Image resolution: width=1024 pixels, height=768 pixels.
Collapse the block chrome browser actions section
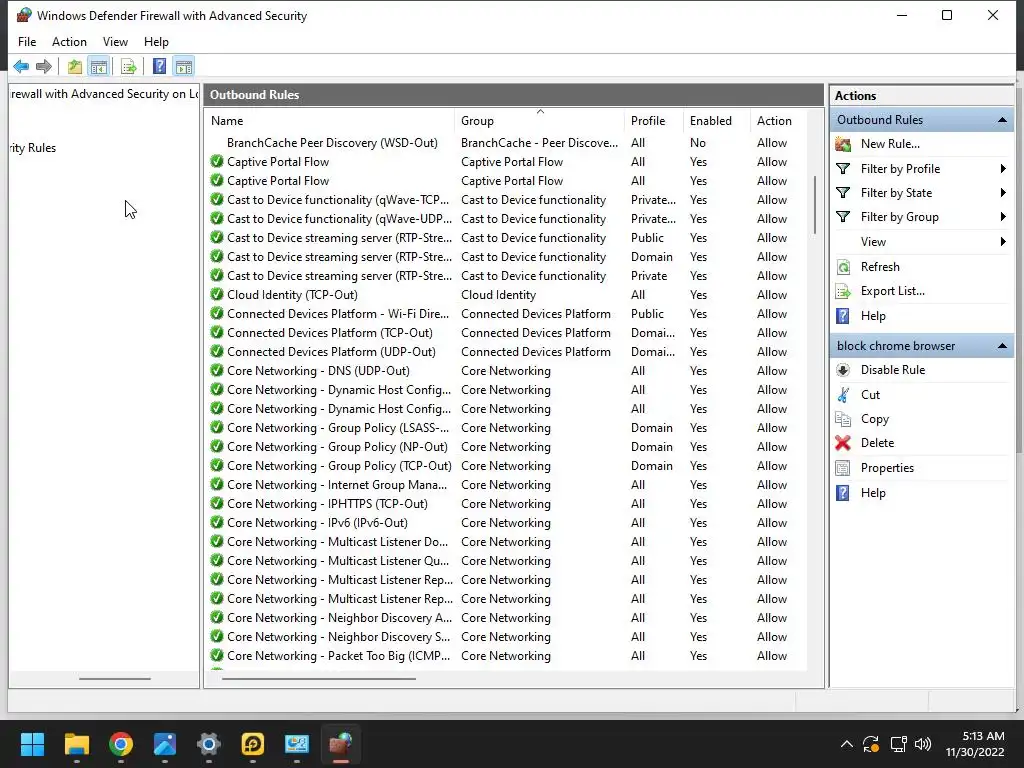tap(1002, 346)
